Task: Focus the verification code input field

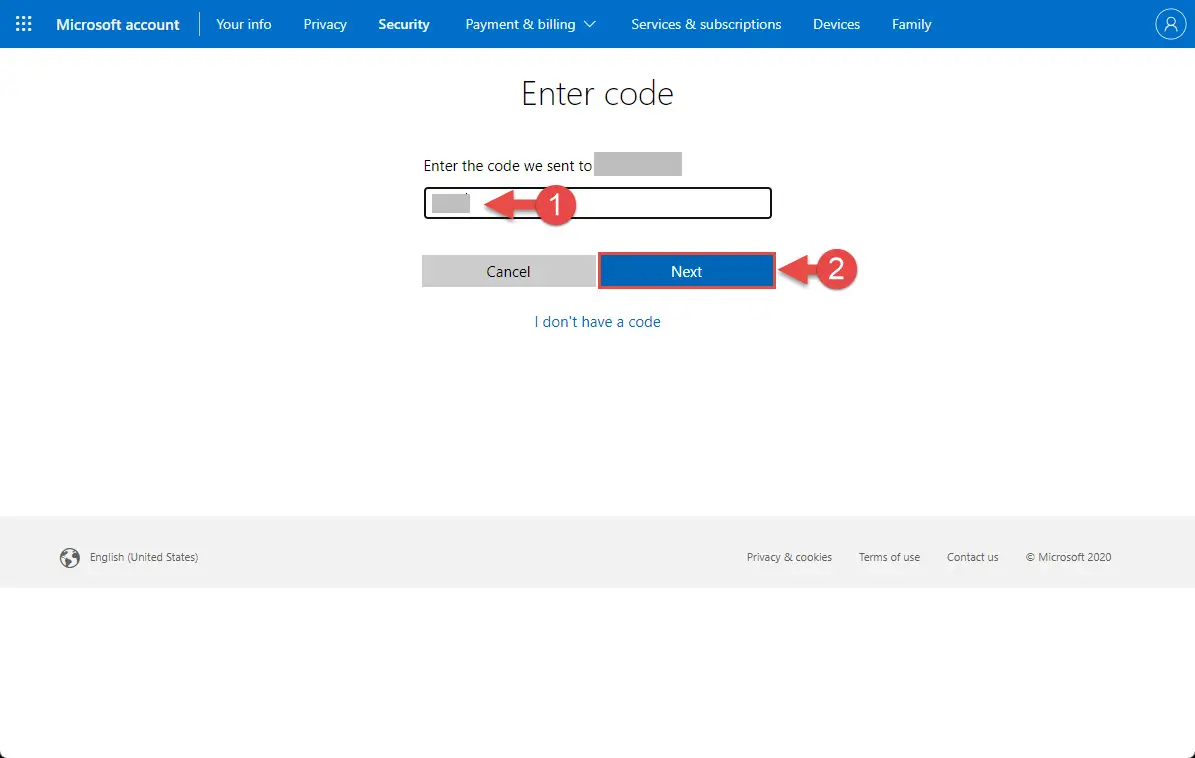Action: [x=620, y=203]
